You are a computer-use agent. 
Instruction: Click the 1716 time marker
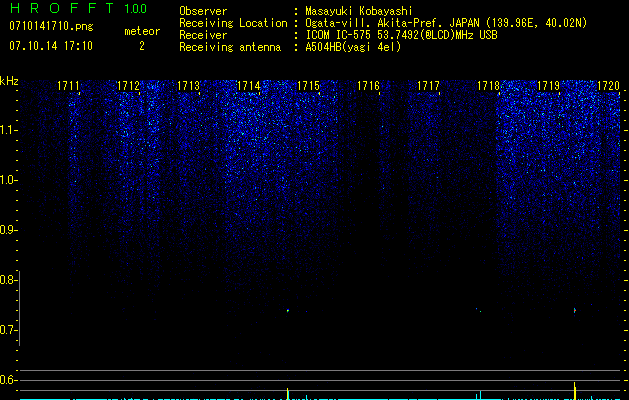[368, 86]
